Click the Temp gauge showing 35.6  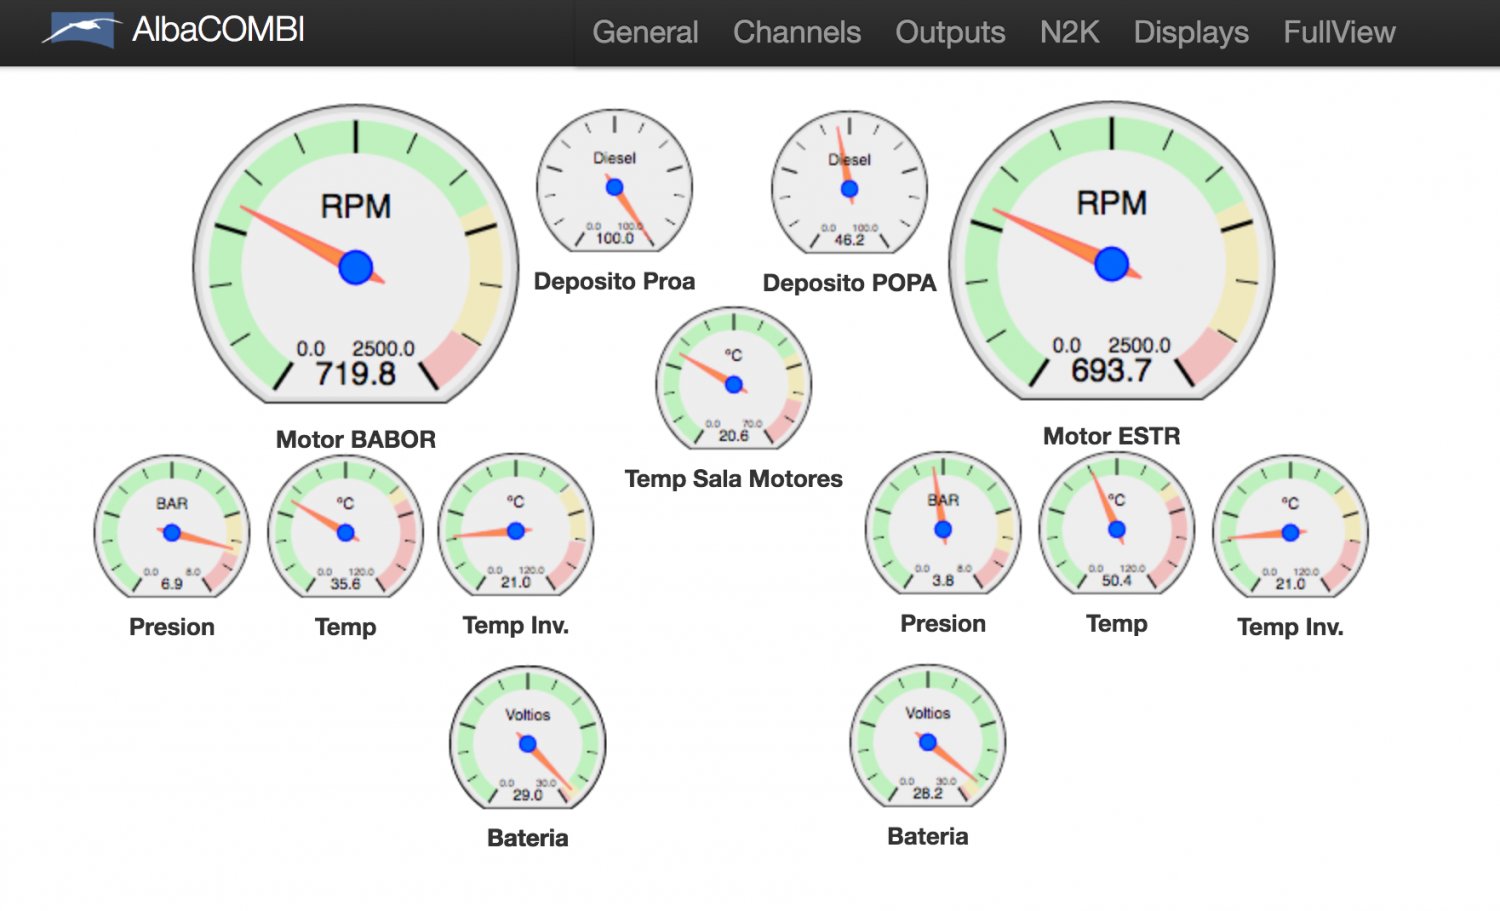345,528
